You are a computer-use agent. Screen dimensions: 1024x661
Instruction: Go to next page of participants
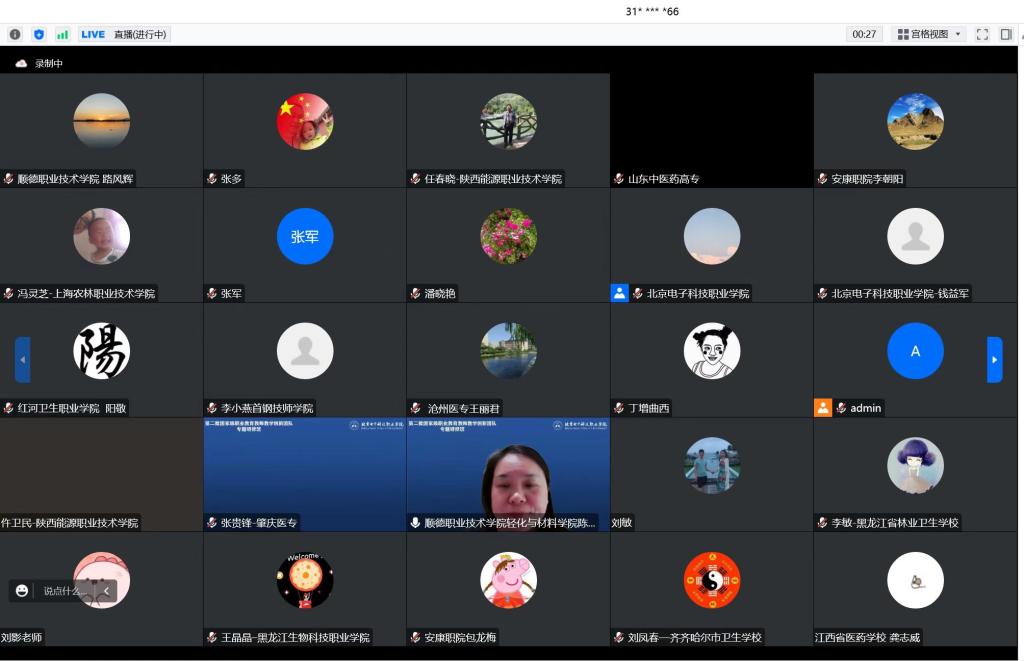[994, 360]
